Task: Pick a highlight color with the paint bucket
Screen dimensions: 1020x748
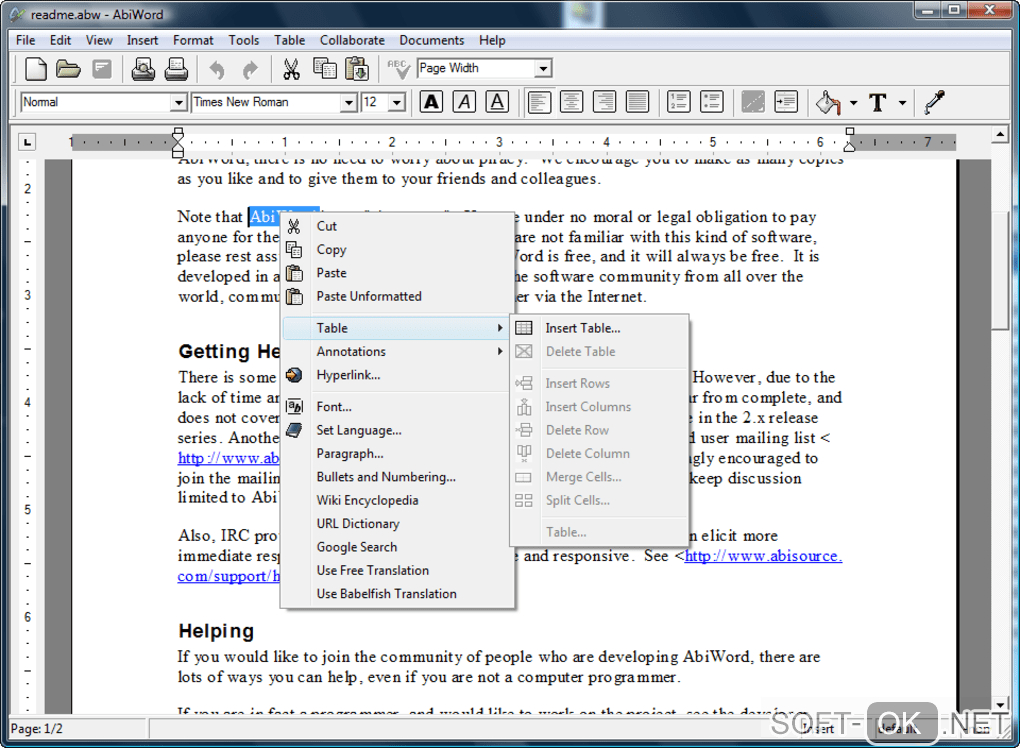Action: click(x=827, y=102)
